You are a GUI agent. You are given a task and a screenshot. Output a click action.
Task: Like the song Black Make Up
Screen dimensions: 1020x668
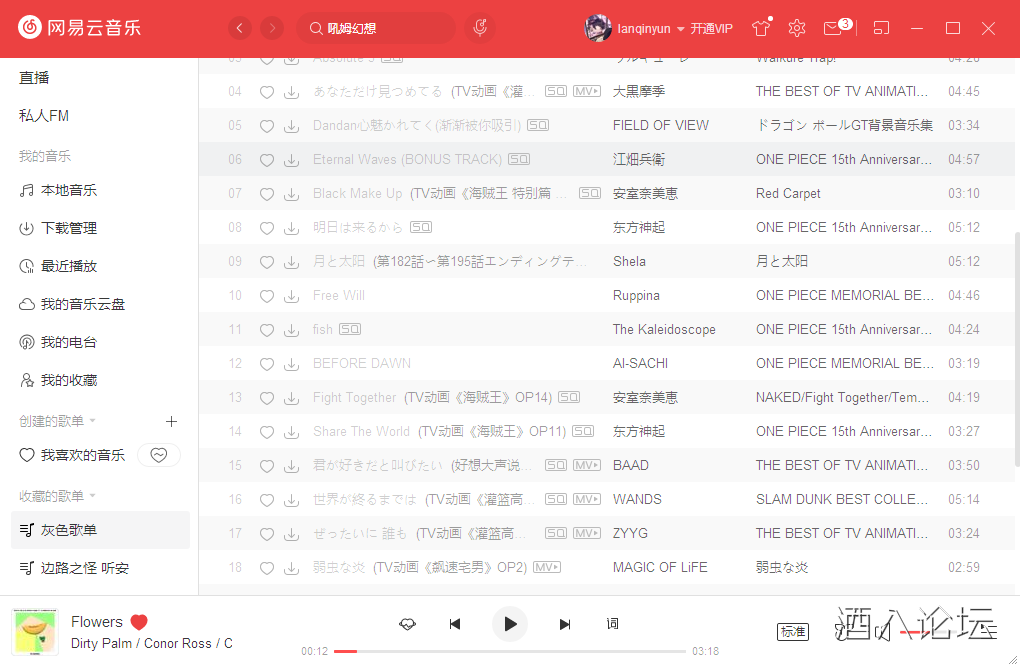coord(267,193)
